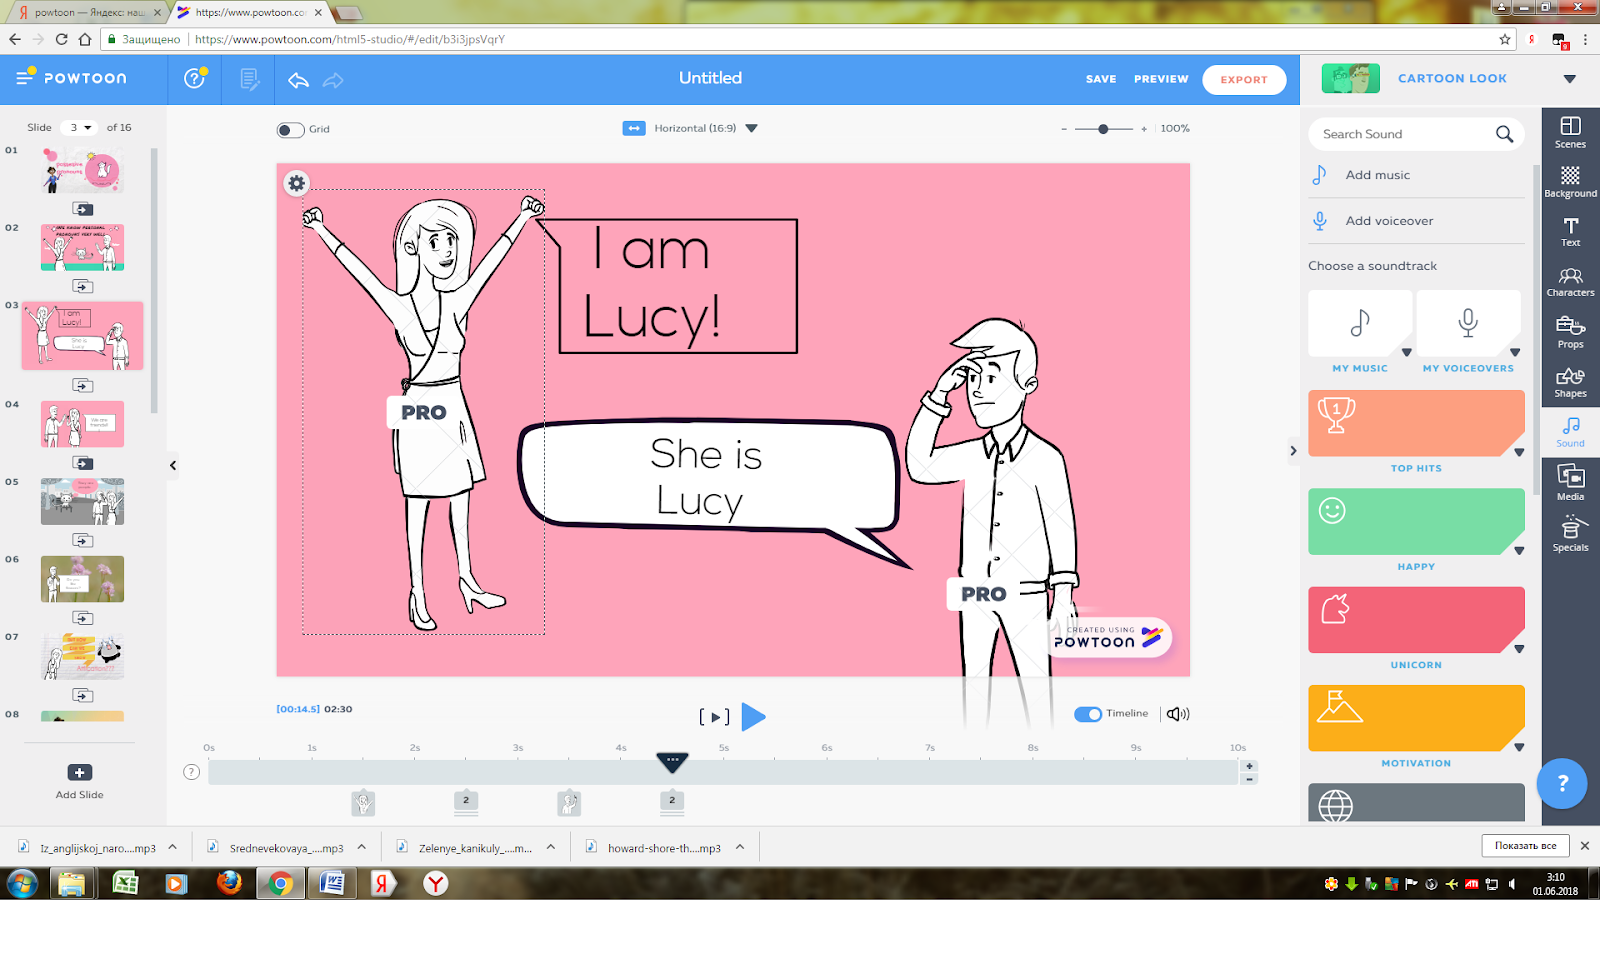The image size is (1600, 974).
Task: Click transition icon below slide 01
Action: point(83,209)
